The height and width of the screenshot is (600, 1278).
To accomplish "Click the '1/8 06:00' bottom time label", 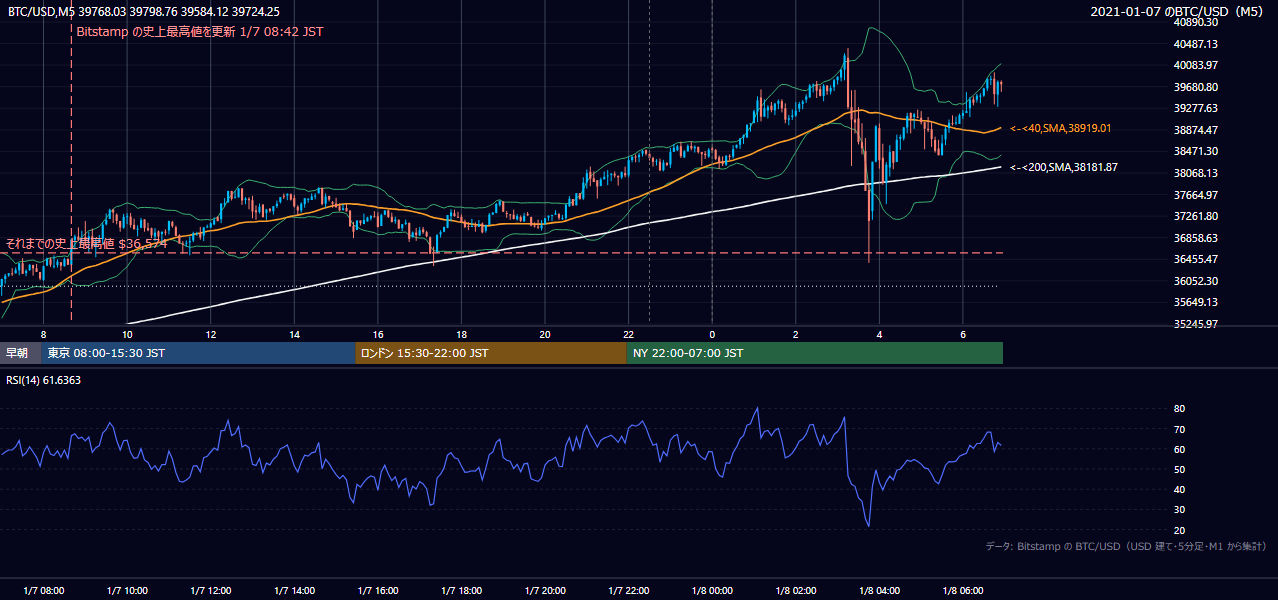I will [962, 590].
